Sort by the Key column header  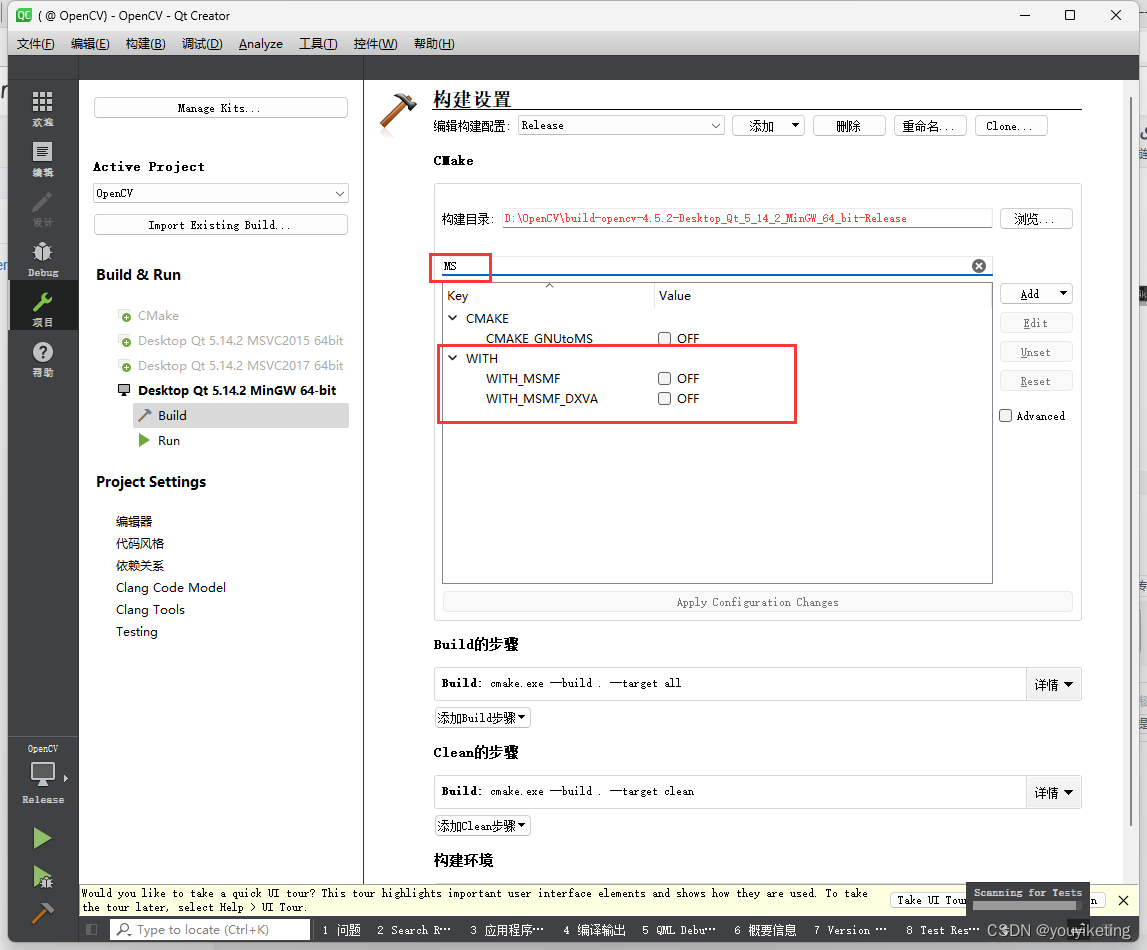coord(549,295)
